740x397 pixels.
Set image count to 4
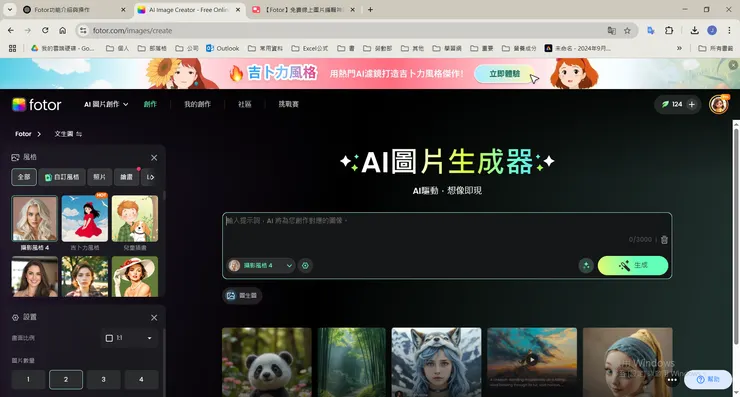pyautogui.click(x=141, y=380)
